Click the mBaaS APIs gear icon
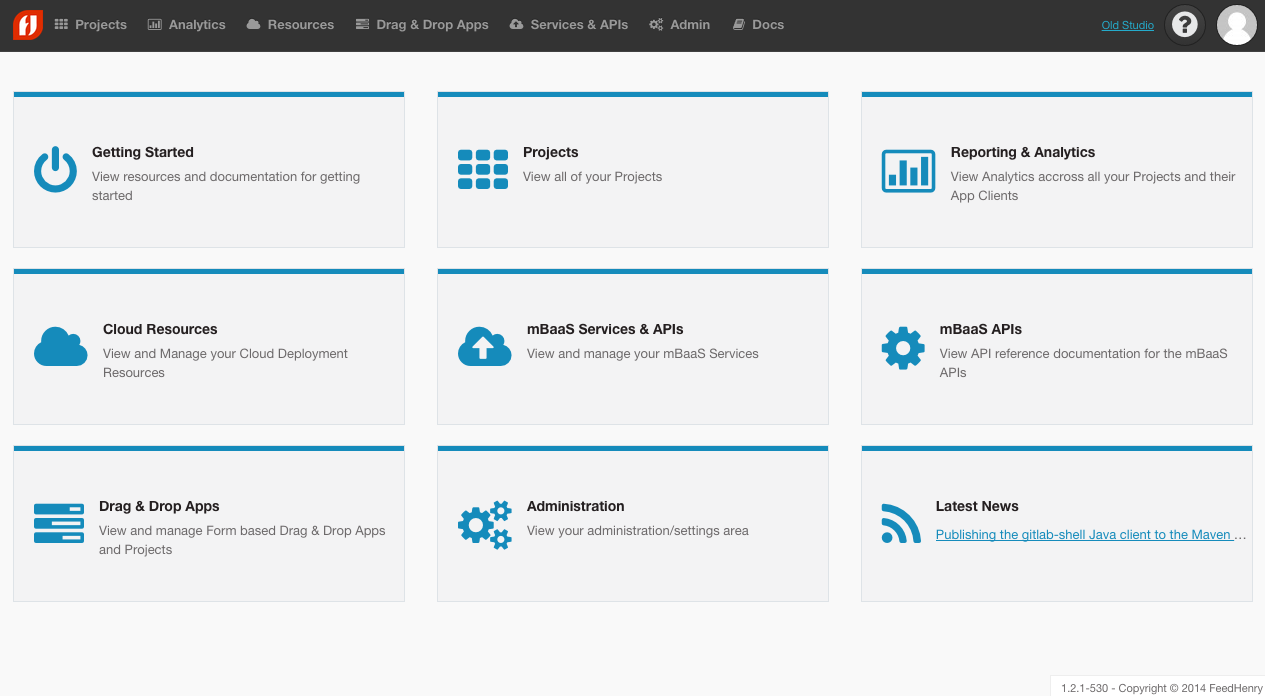Screen dimensions: 1265x696 coord(903,348)
